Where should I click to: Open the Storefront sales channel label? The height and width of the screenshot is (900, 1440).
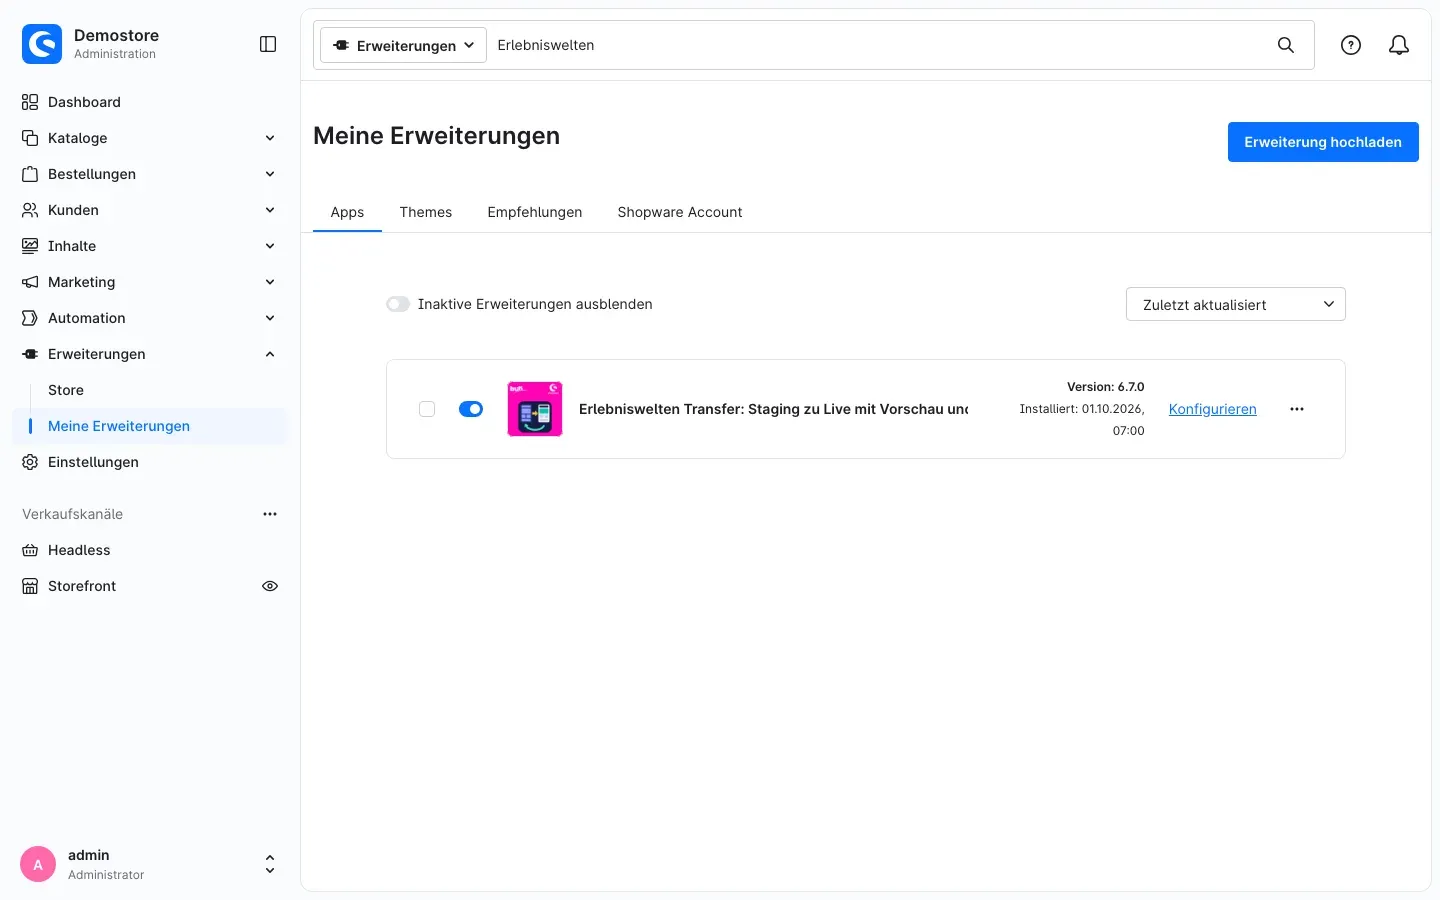pyautogui.click(x=82, y=586)
